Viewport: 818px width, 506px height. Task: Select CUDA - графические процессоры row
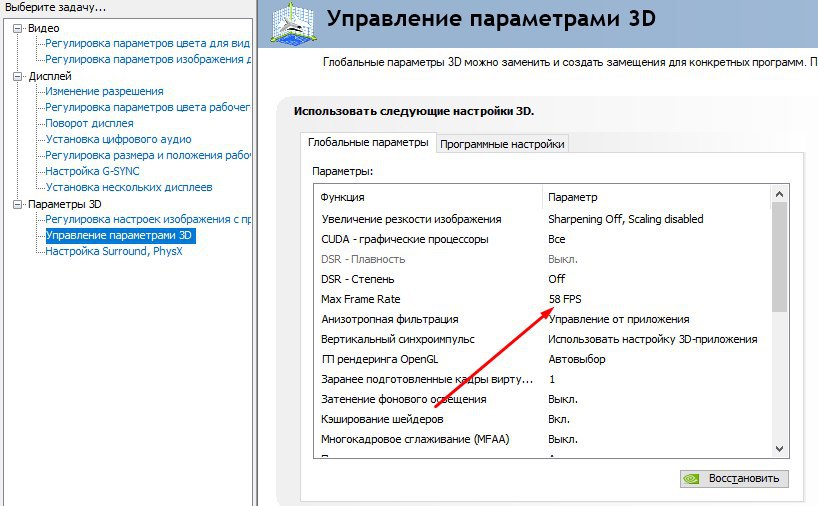point(543,239)
